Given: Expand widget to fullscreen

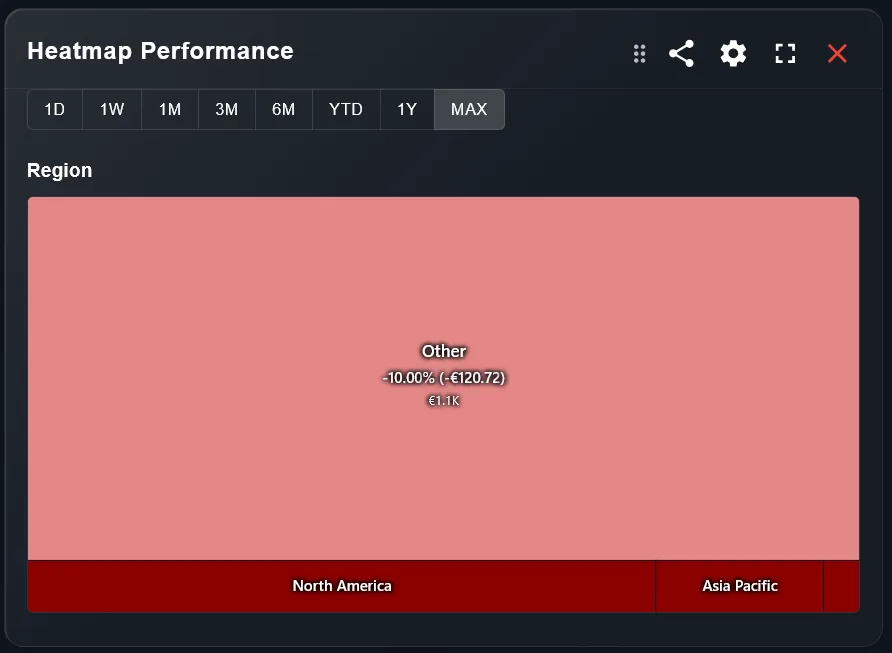Looking at the screenshot, I should click(785, 53).
